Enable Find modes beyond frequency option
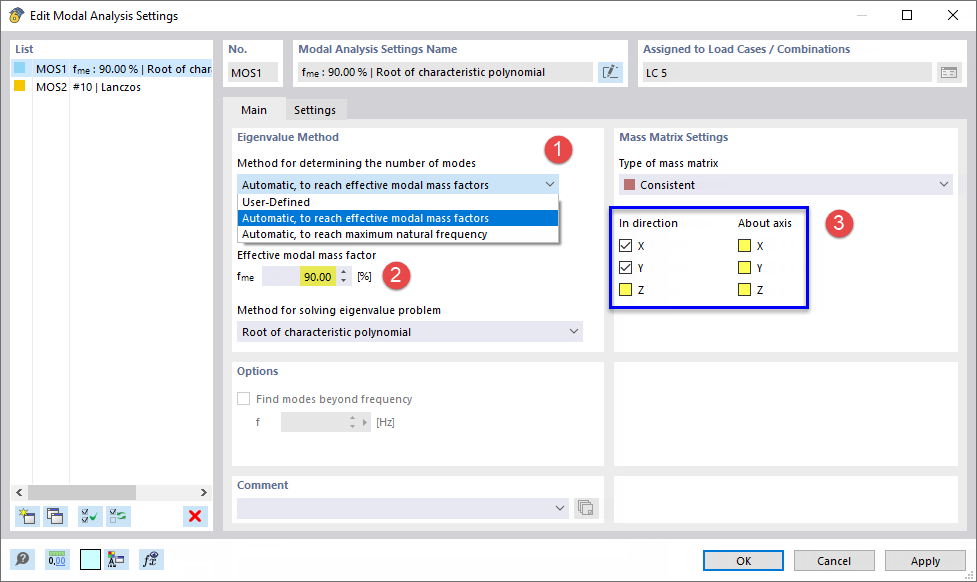The height and width of the screenshot is (582, 977). (x=243, y=397)
